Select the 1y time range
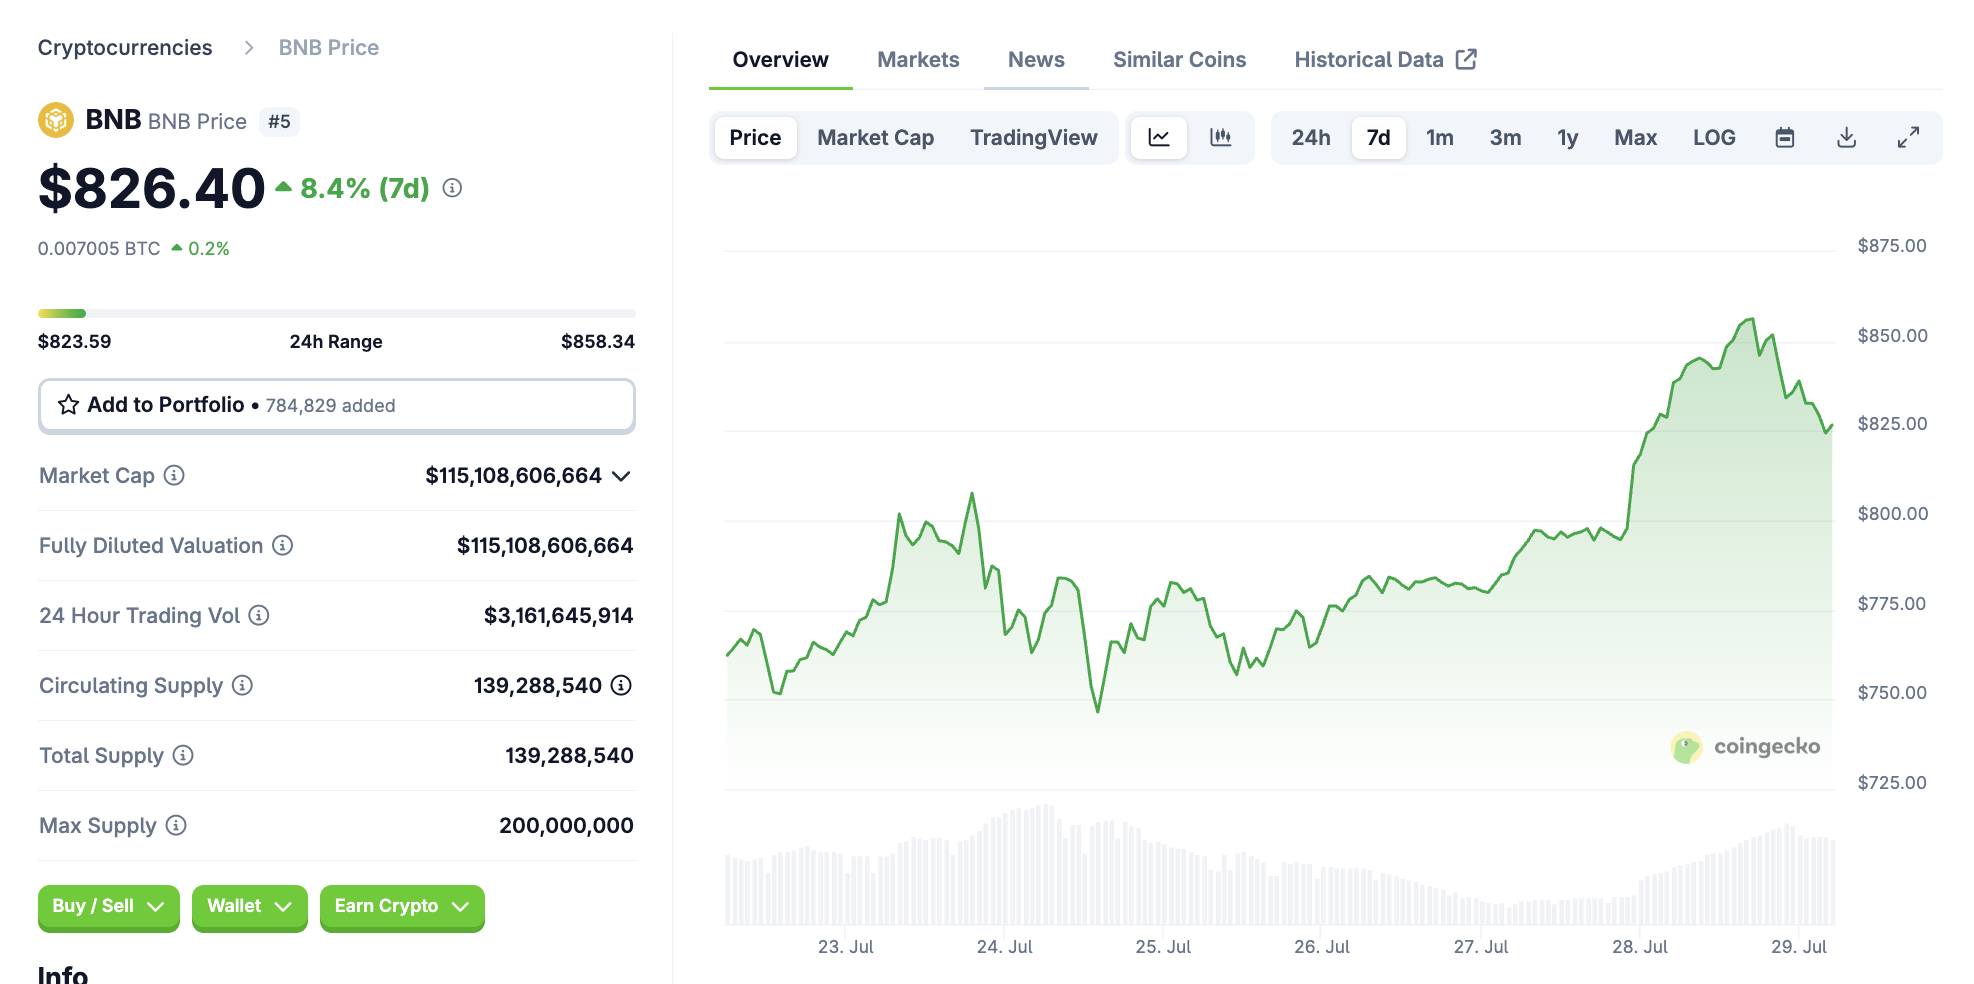Screen dimensions: 1974x984 tap(1568, 138)
